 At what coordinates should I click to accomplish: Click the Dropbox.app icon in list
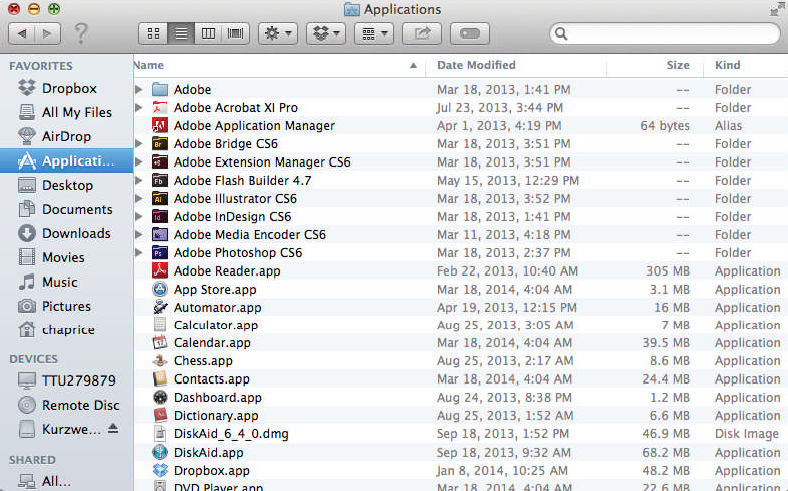point(160,470)
